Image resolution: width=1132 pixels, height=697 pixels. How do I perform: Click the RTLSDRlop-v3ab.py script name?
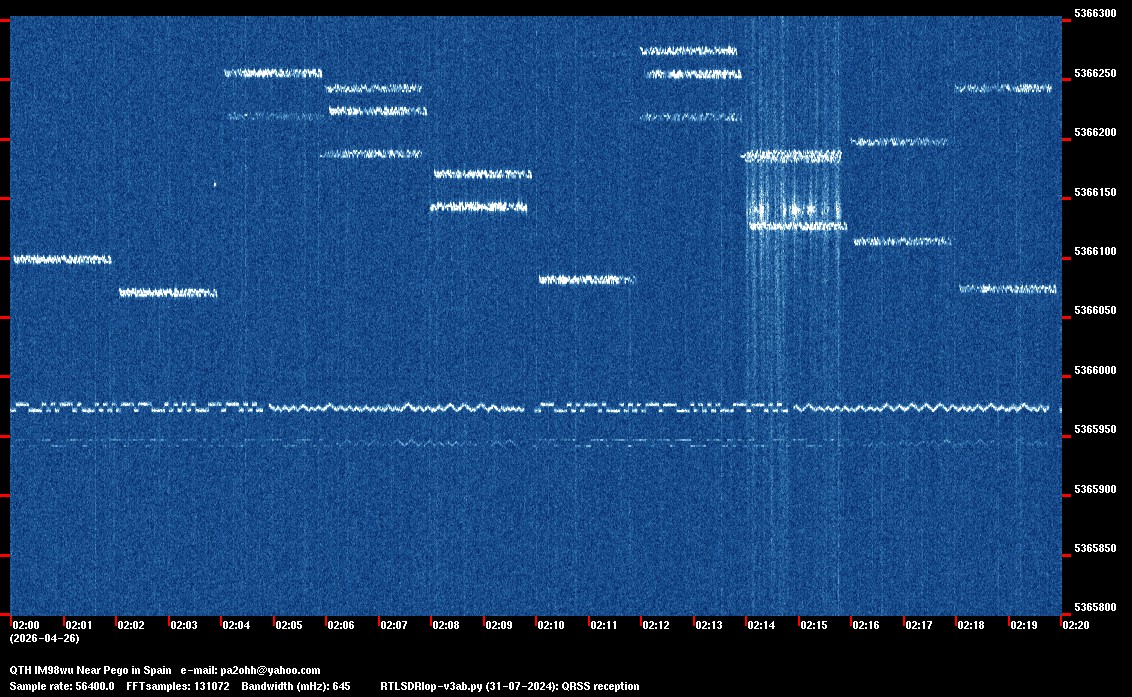[427, 686]
